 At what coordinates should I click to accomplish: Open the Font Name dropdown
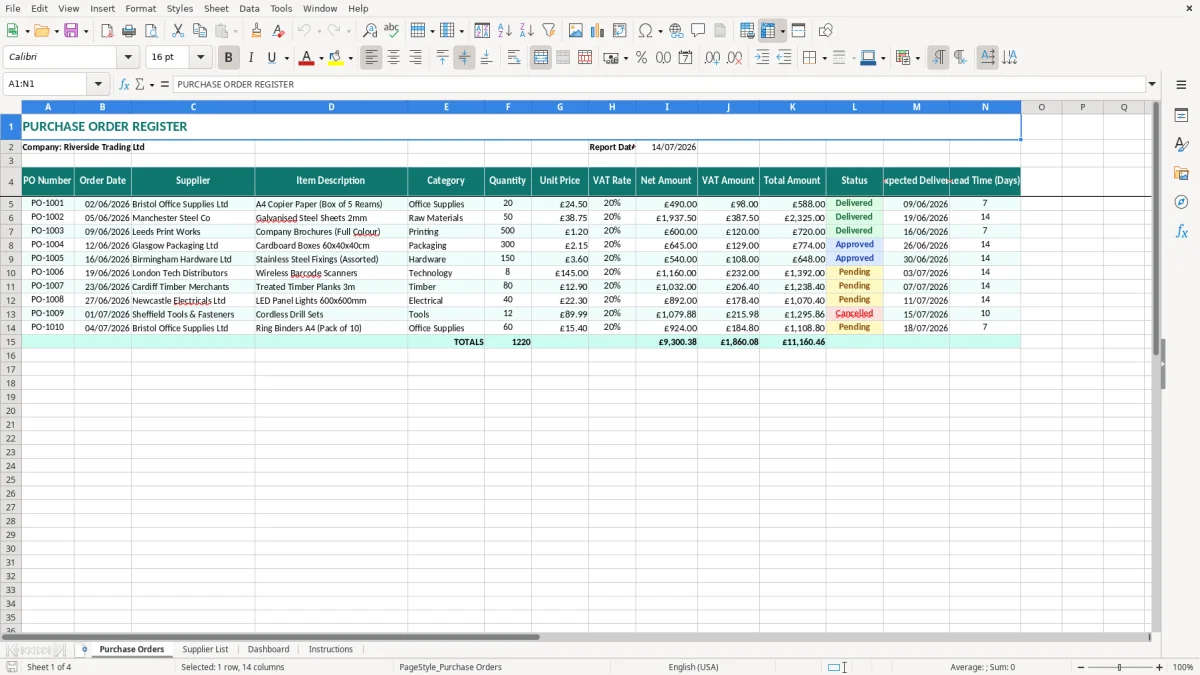(128, 58)
